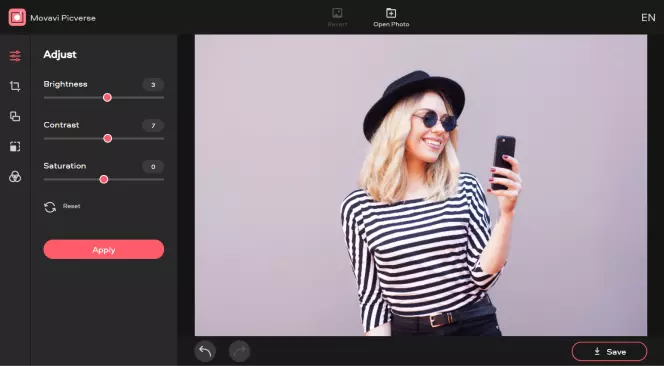Switch language via the EN selector
Viewport: 664px width, 366px height.
(648, 17)
